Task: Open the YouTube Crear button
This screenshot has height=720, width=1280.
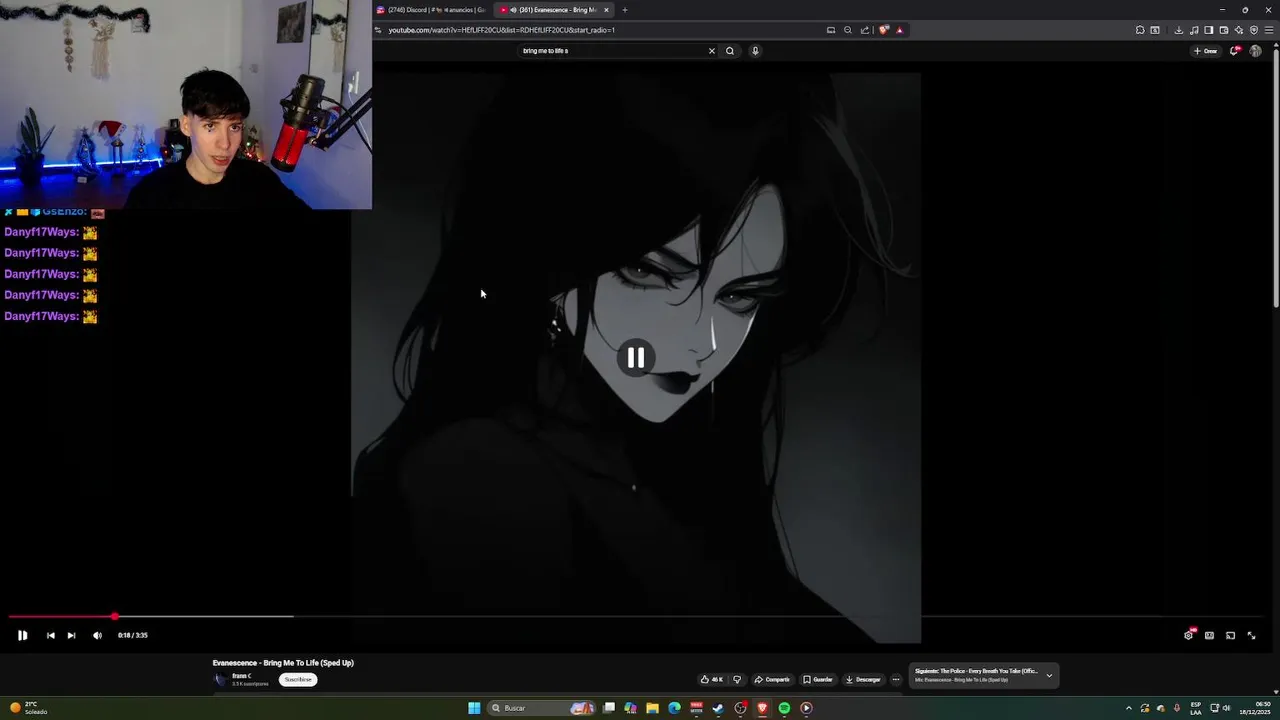Action: (x=1205, y=51)
